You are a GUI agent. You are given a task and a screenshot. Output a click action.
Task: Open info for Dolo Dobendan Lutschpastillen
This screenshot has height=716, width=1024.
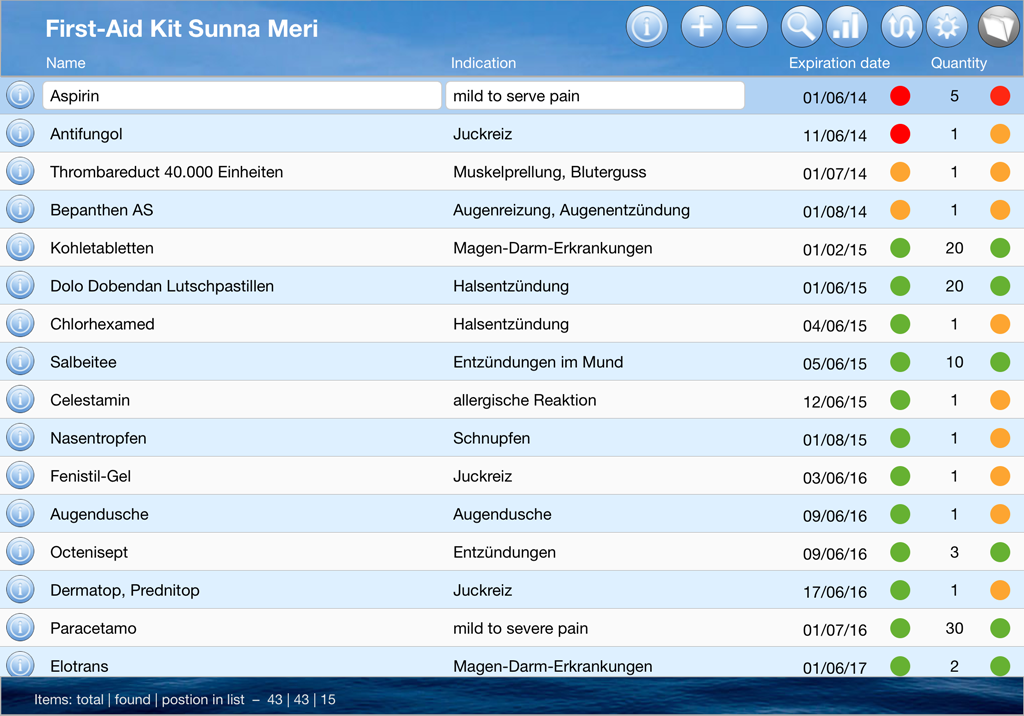pyautogui.click(x=20, y=285)
